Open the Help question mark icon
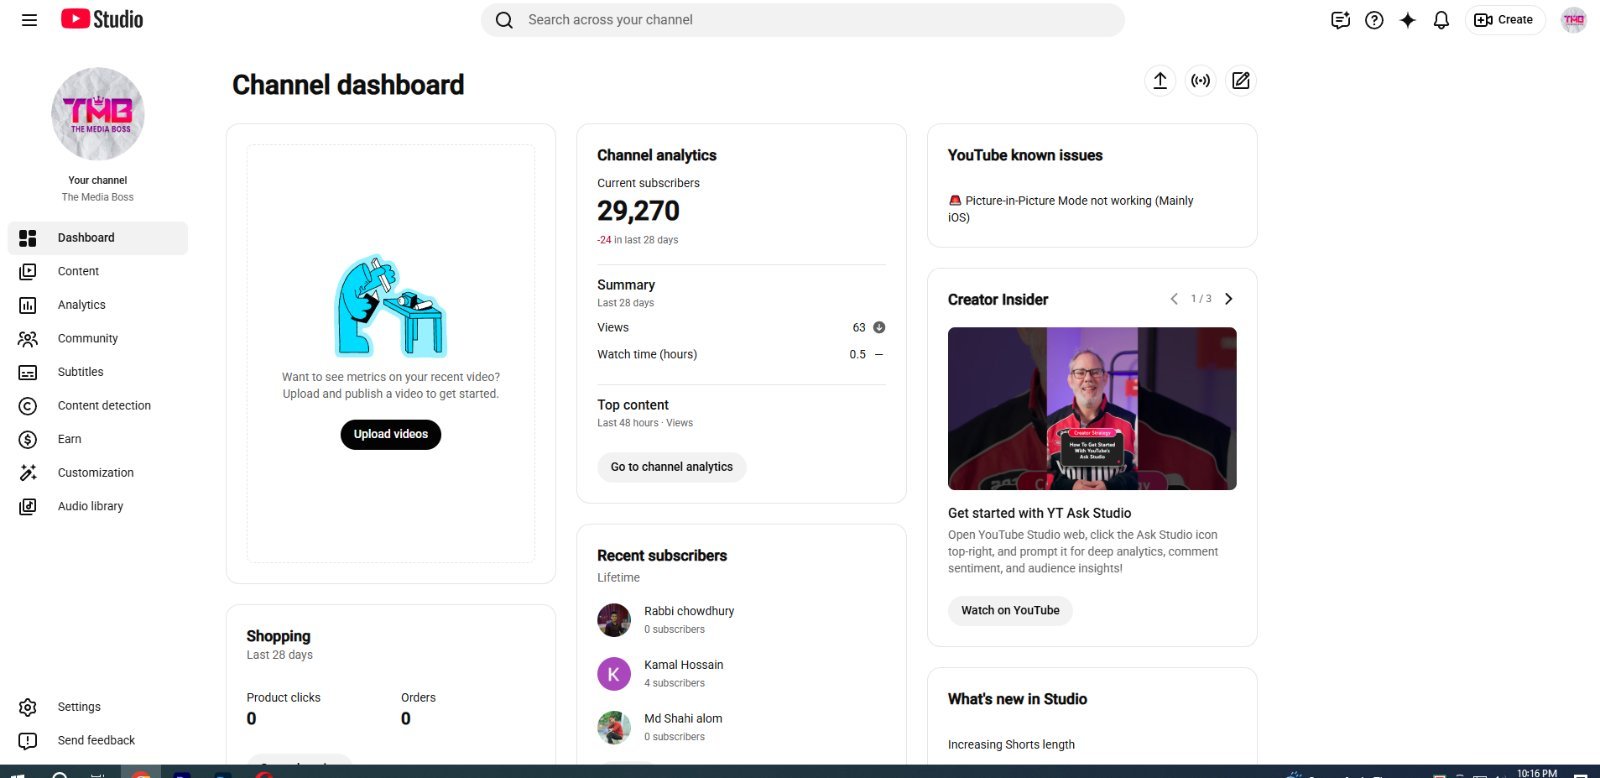 click(1374, 20)
